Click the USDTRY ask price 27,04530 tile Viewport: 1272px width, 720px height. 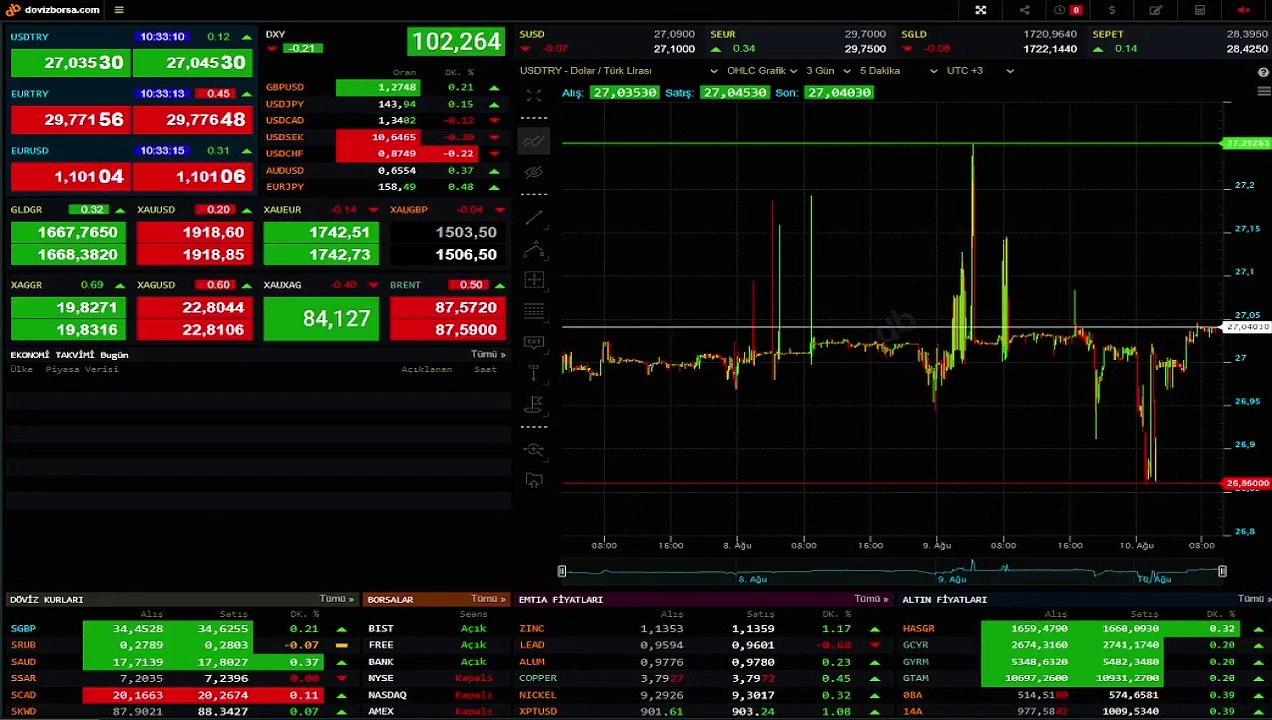(x=192, y=62)
